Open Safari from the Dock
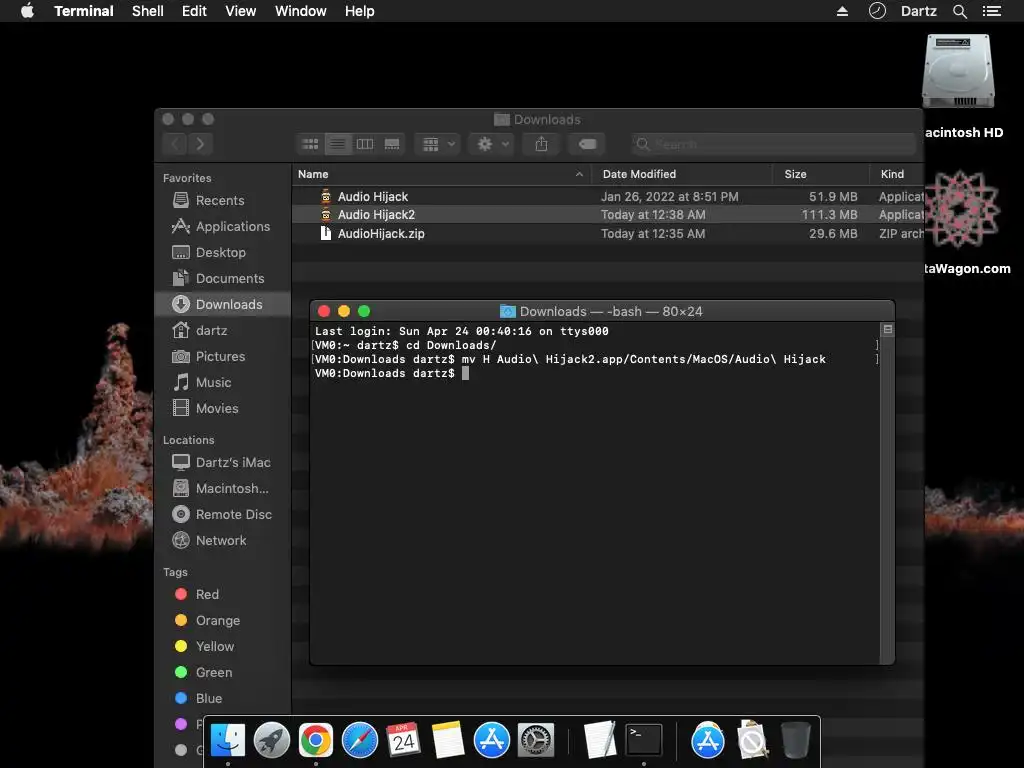 click(x=360, y=741)
